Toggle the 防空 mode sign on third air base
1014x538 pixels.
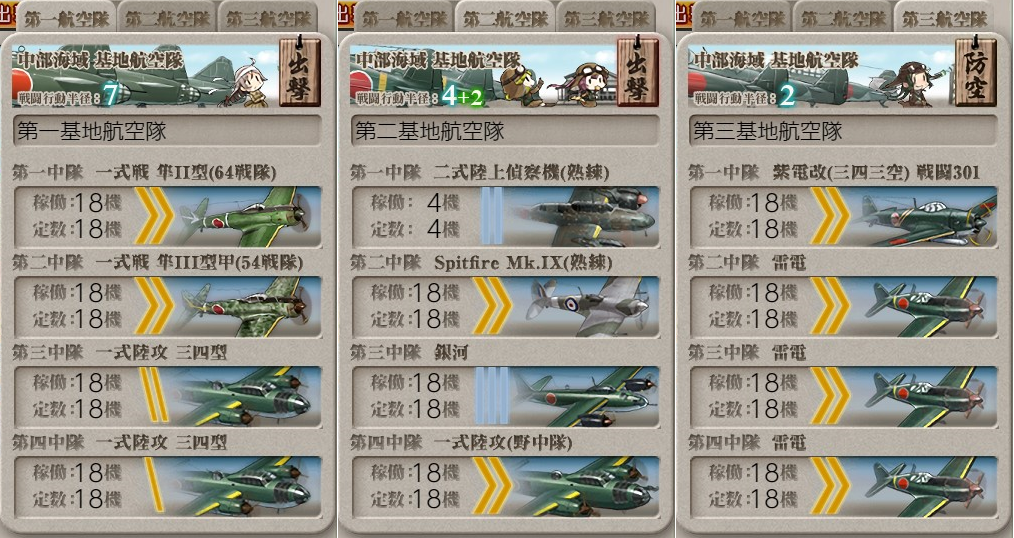[976, 71]
